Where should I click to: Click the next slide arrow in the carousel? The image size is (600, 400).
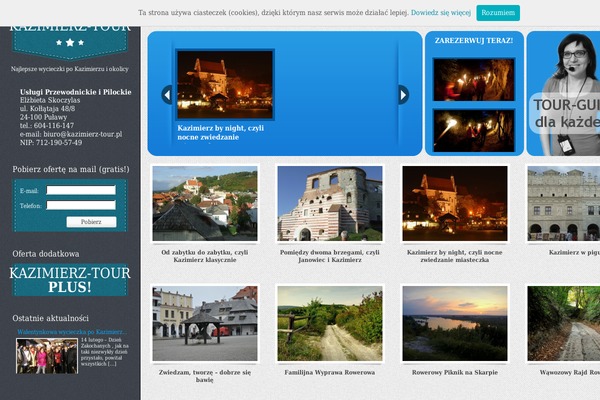click(x=403, y=95)
